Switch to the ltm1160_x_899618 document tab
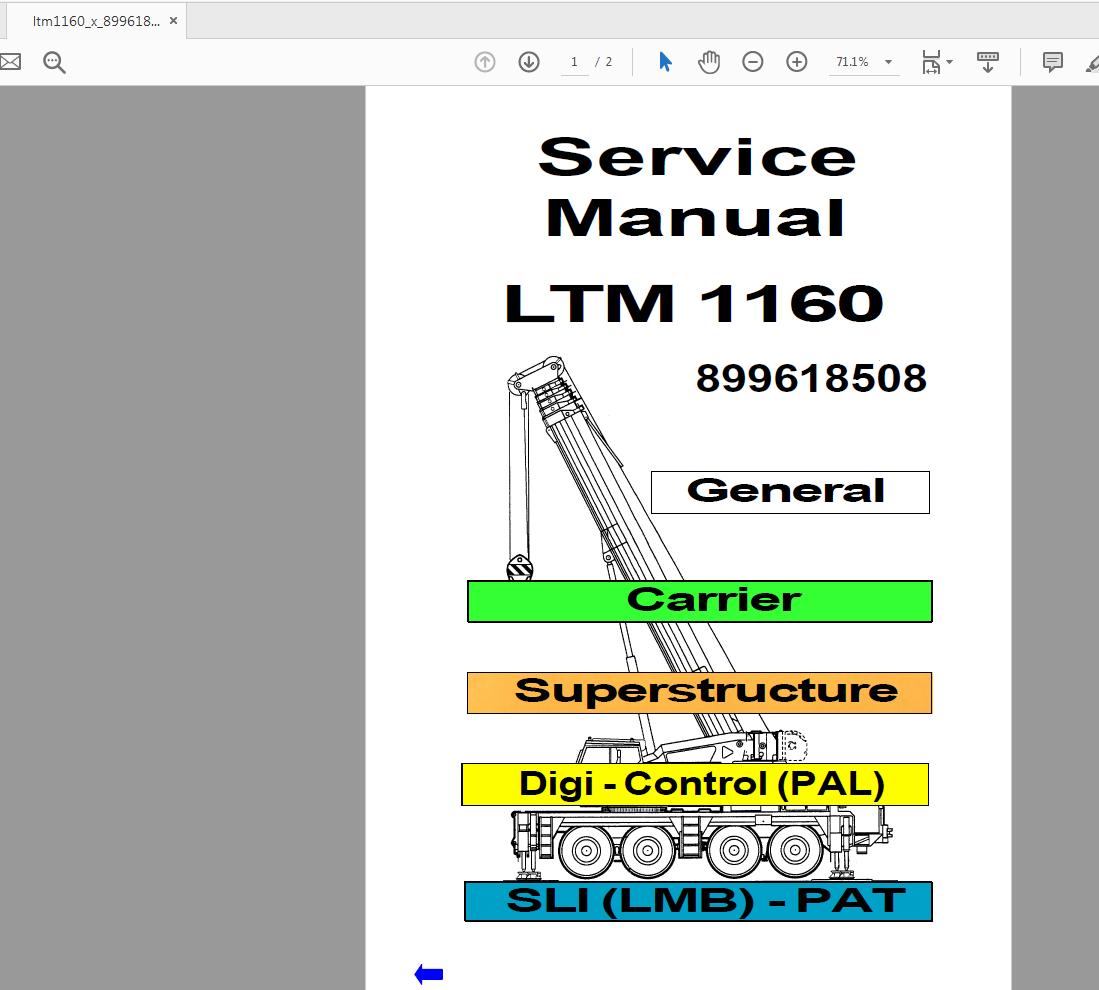 96,21
